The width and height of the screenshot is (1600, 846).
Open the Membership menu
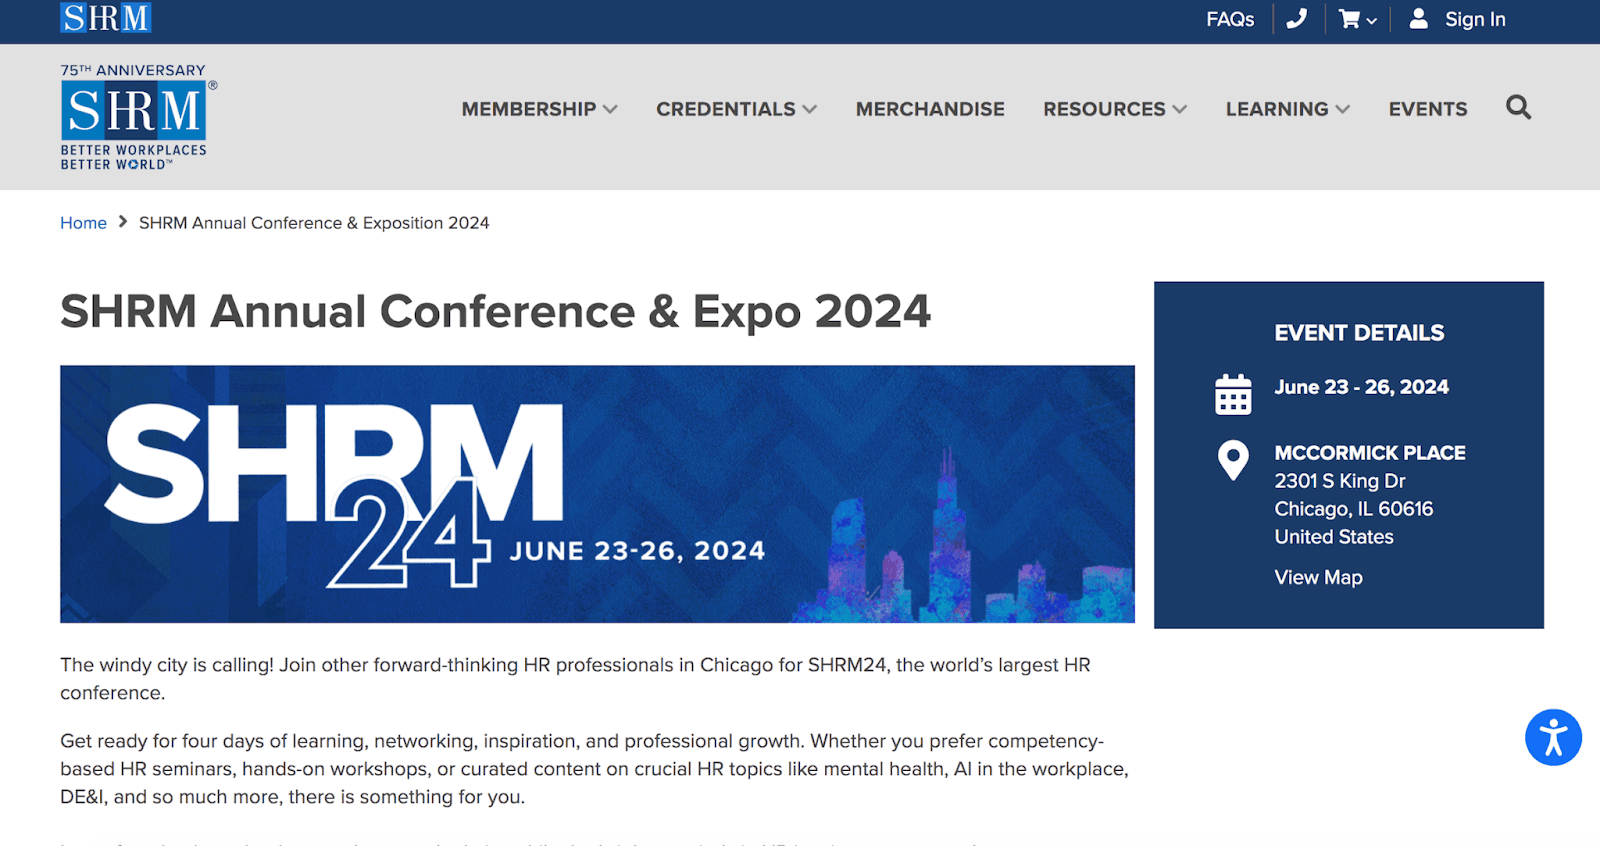pos(528,109)
